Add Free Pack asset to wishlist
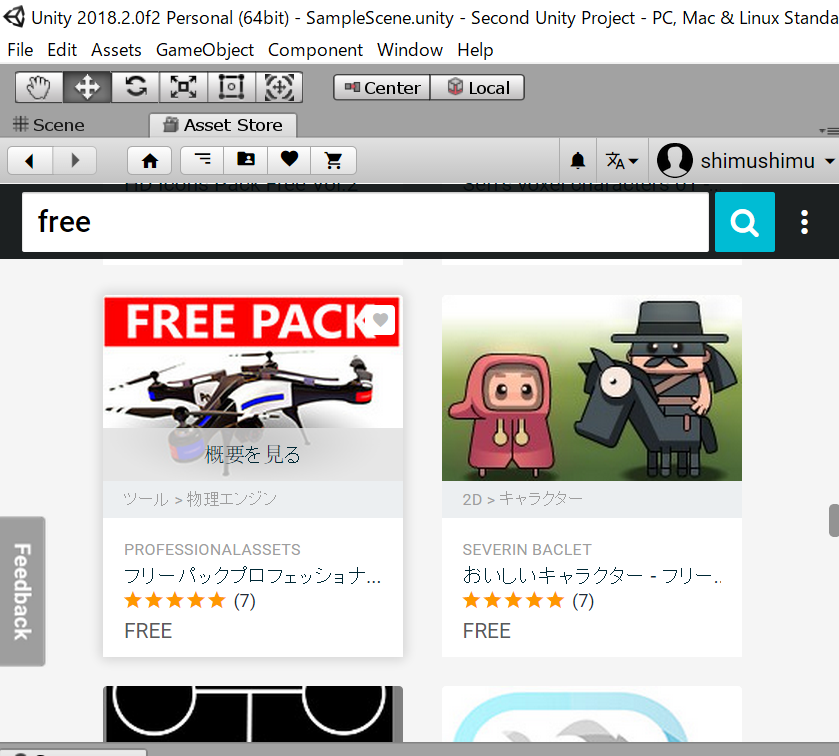Screen dimensions: 839x756 380,320
